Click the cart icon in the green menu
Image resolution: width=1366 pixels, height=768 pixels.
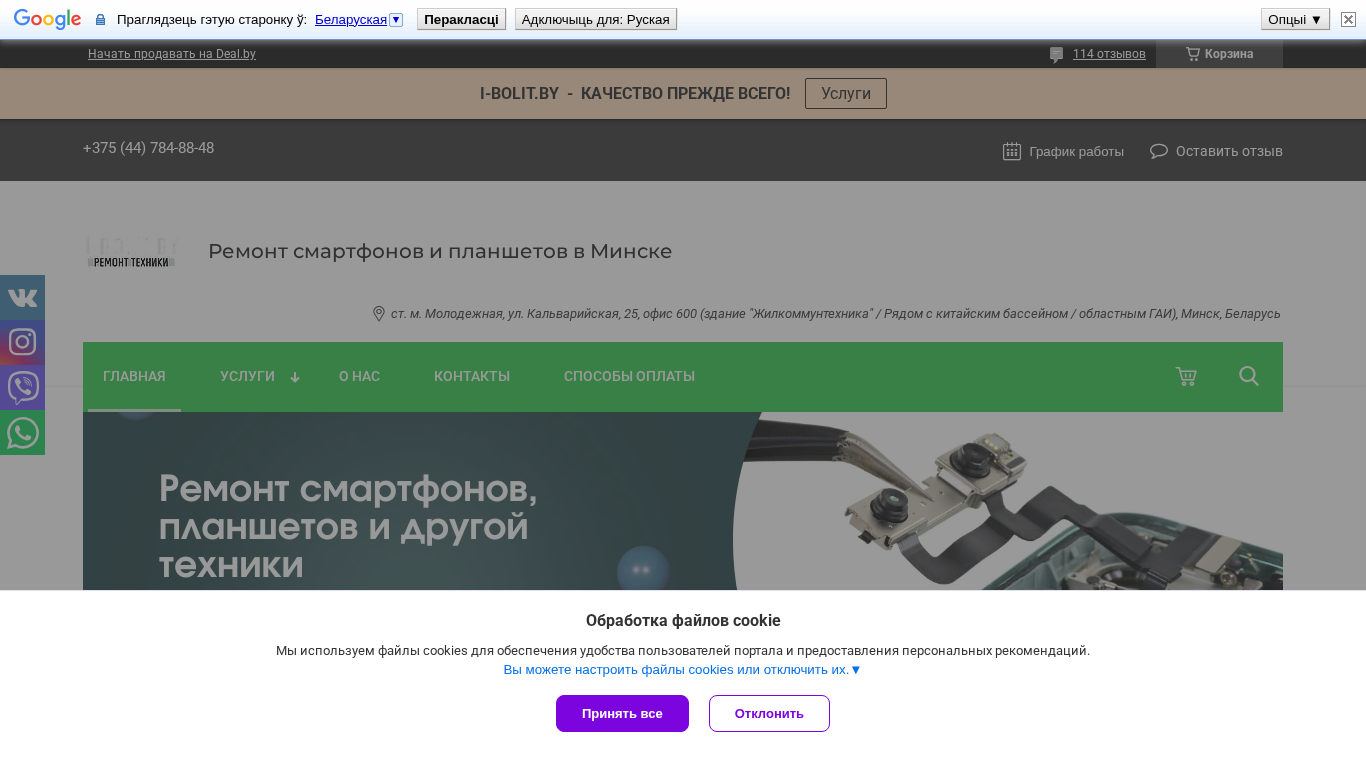[x=1186, y=377]
